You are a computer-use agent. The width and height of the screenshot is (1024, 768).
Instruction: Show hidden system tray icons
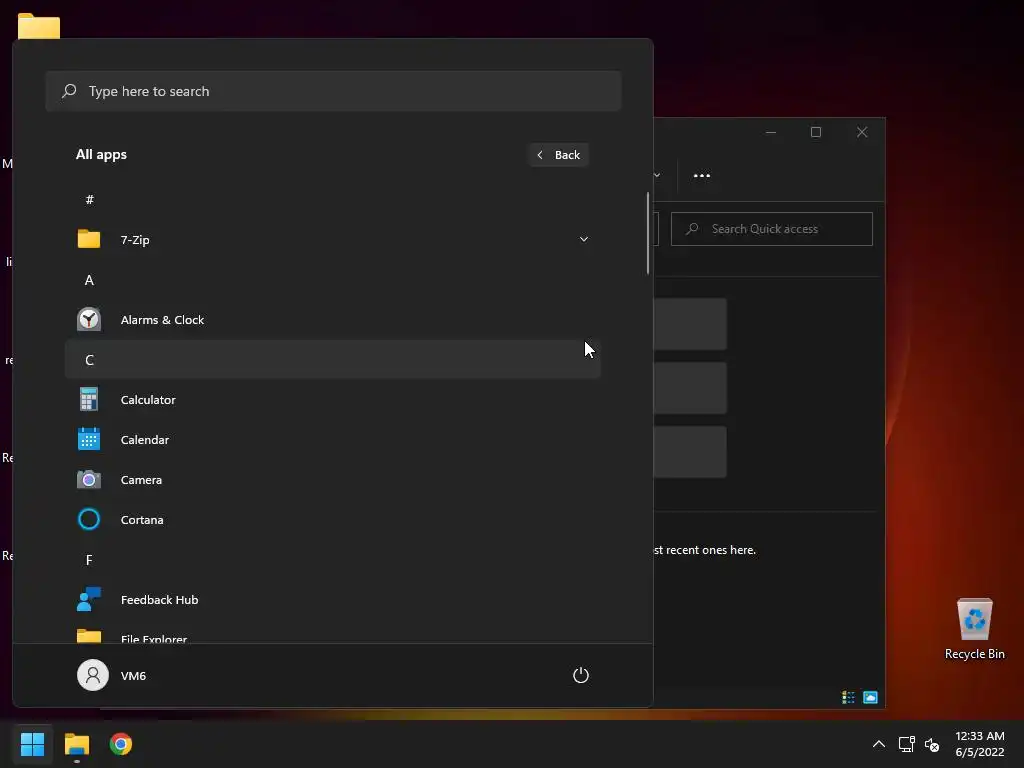[879, 744]
